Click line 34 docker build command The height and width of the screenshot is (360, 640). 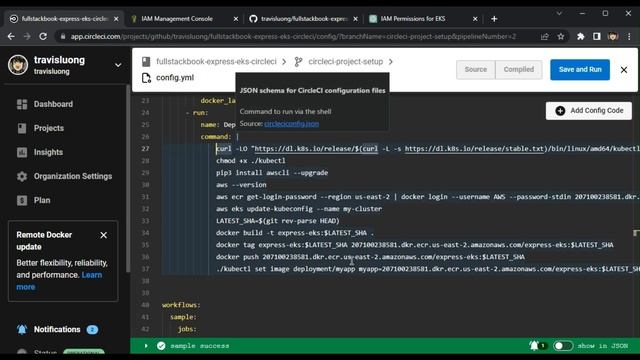[x=295, y=233]
